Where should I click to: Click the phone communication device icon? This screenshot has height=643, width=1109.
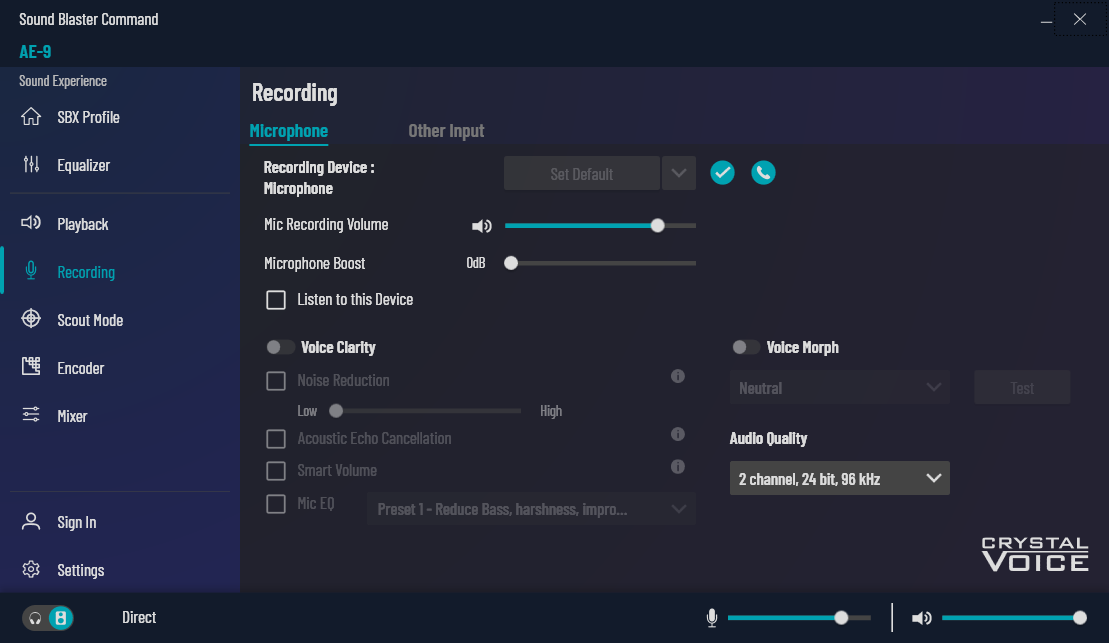(x=763, y=173)
